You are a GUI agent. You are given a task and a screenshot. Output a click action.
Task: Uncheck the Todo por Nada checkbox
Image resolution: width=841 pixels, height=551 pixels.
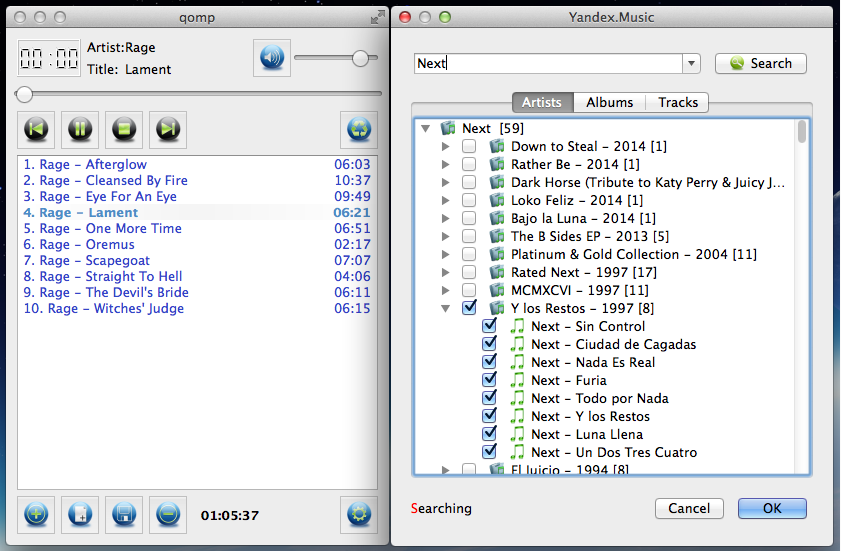489,398
